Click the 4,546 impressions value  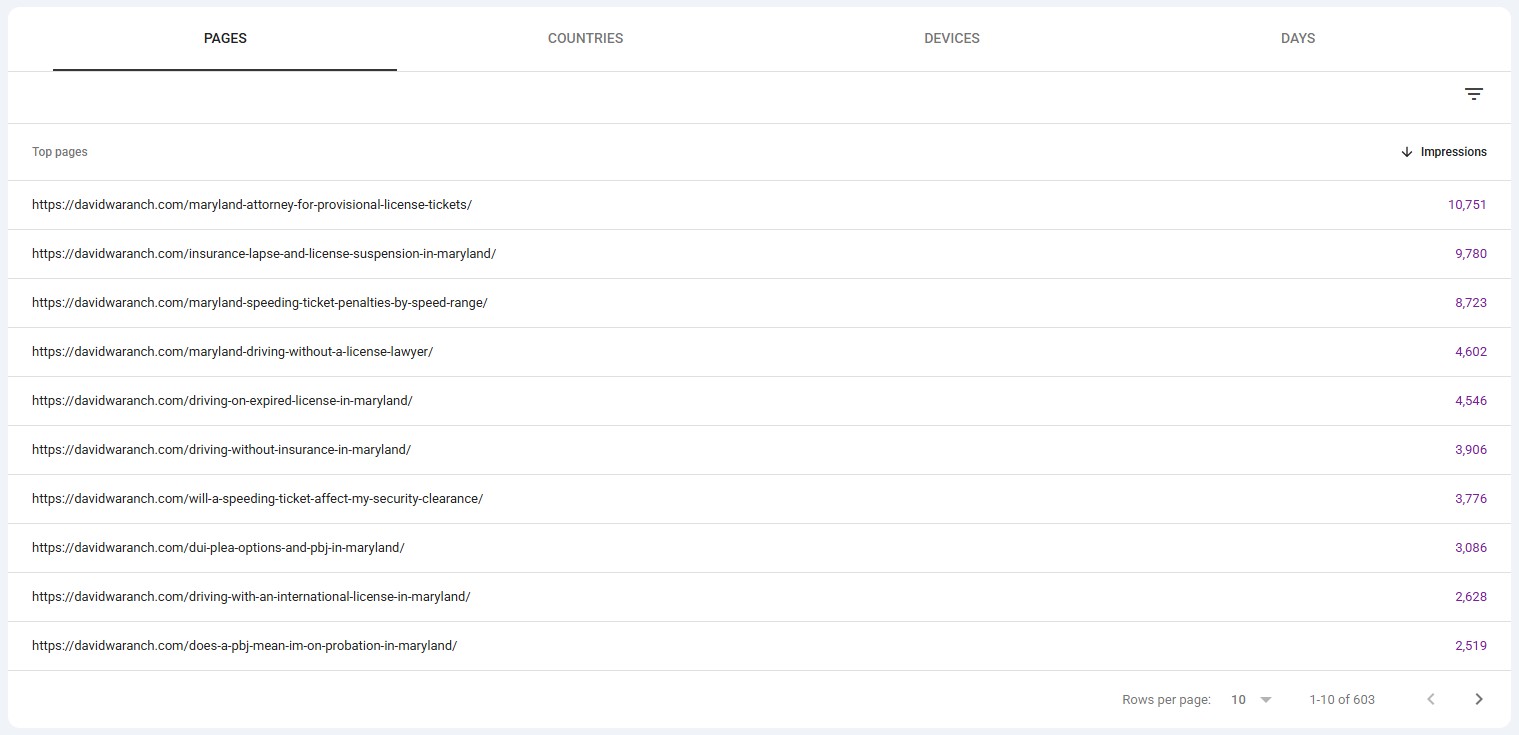(1470, 401)
